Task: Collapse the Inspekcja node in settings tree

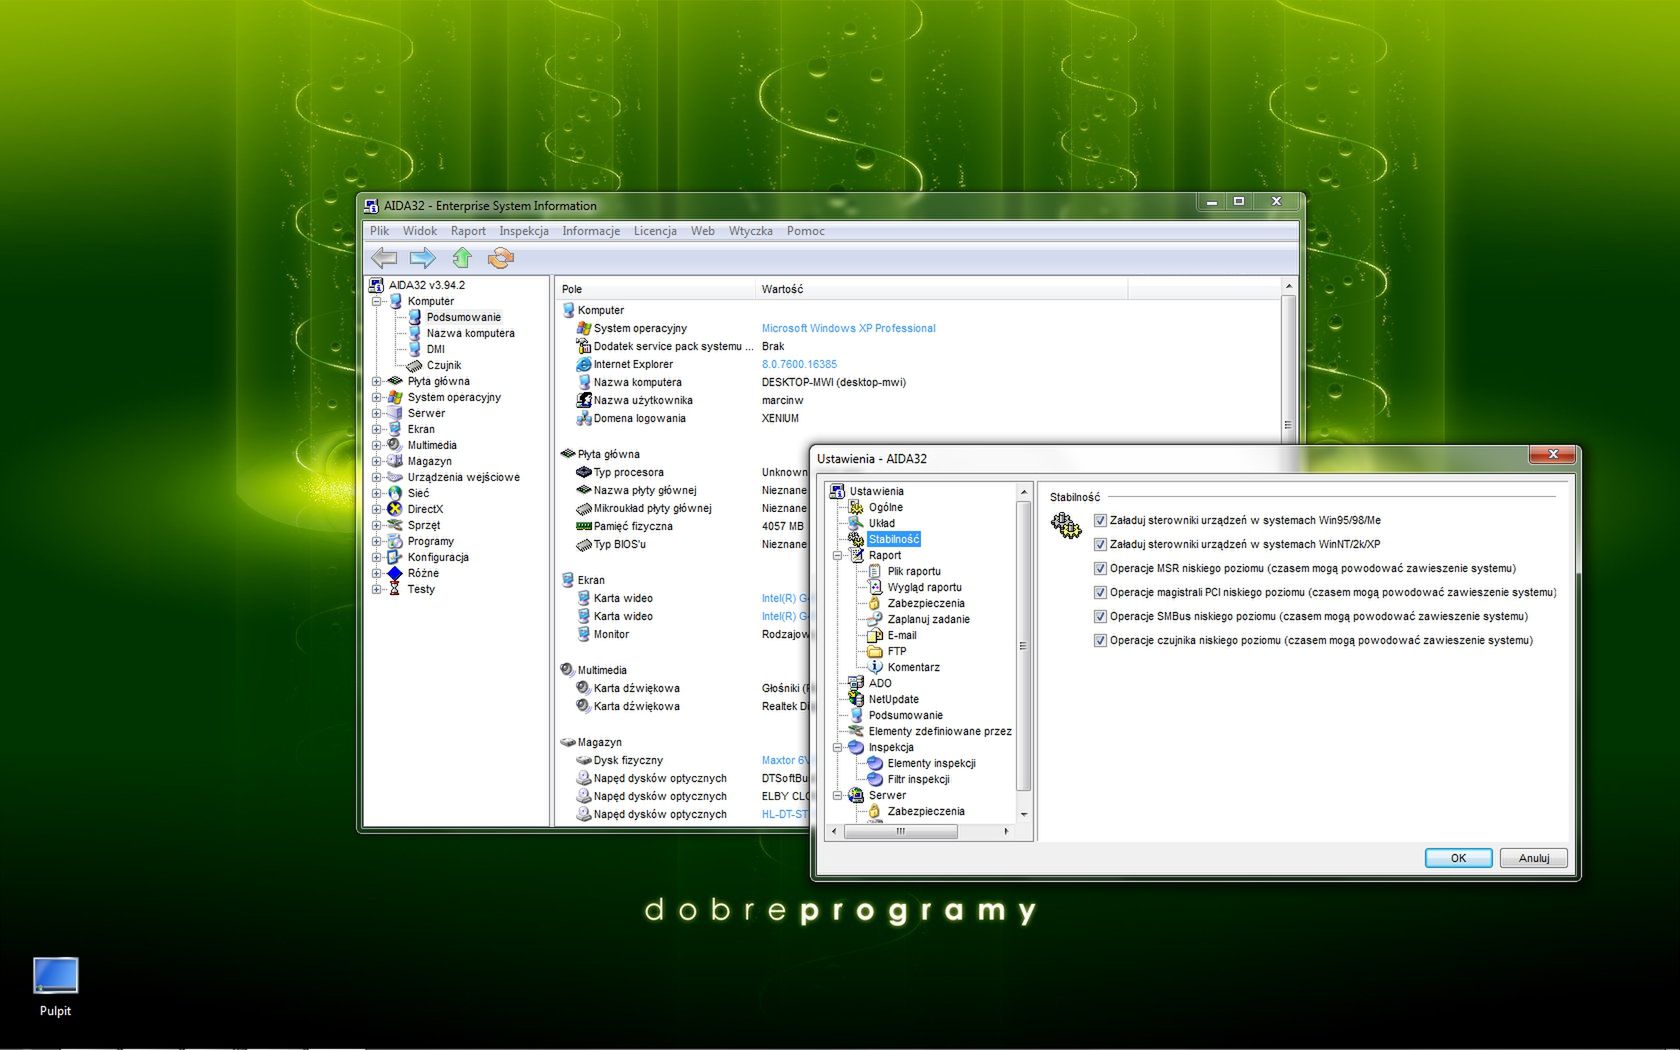Action: click(x=838, y=747)
